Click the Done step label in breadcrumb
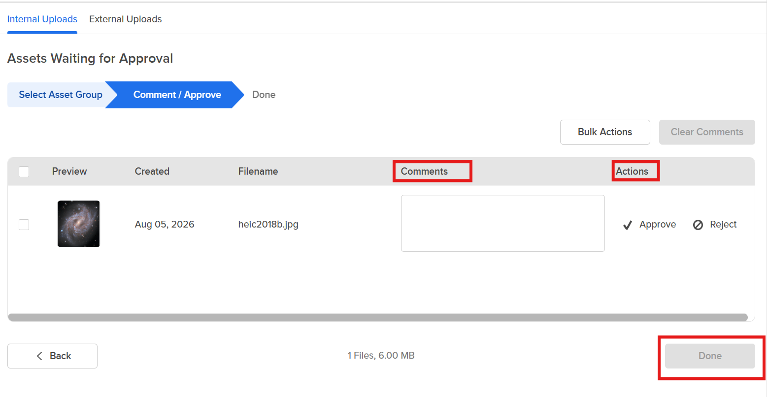This screenshot has height=398, width=770. coord(264,95)
